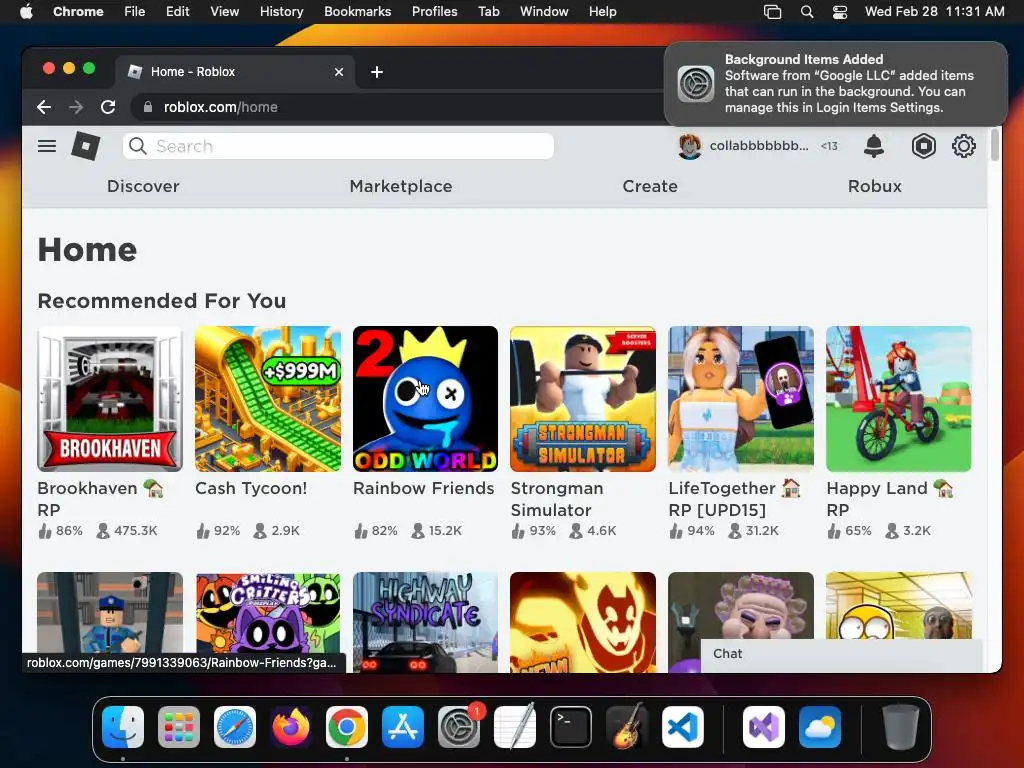This screenshot has width=1024, height=768.
Task: Click the Background Items Added notification
Action: 836,84
